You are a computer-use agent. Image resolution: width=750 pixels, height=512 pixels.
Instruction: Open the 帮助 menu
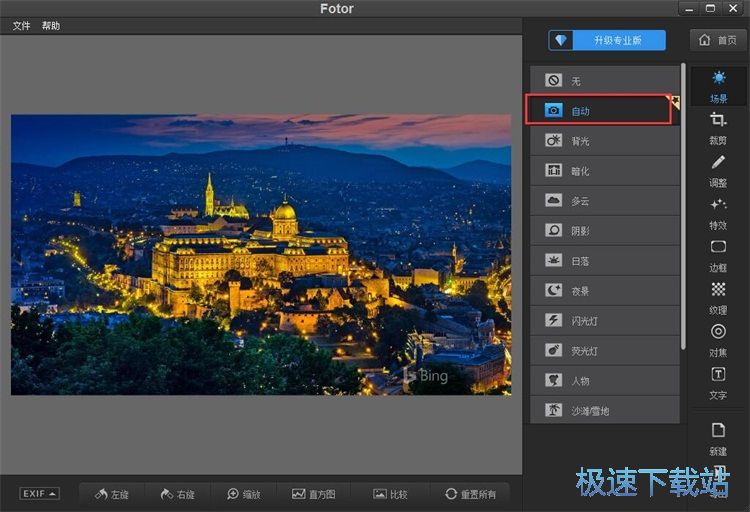51,26
